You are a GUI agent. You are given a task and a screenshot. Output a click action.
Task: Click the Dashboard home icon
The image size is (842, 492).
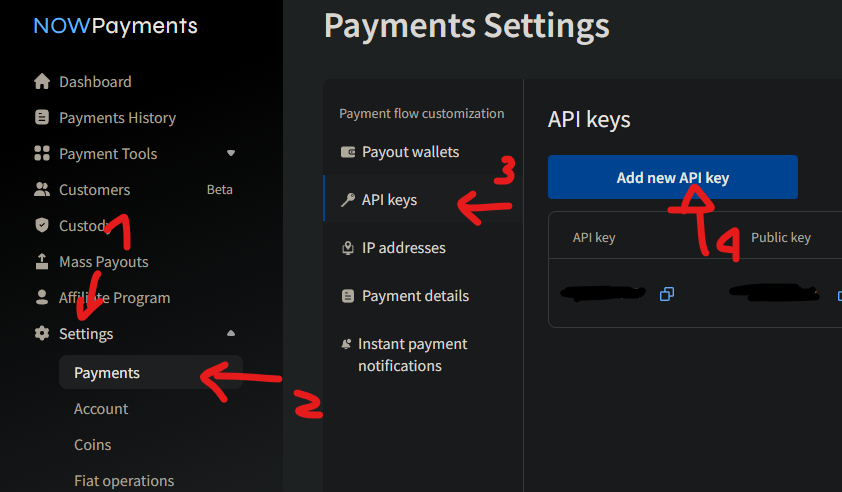point(41,81)
